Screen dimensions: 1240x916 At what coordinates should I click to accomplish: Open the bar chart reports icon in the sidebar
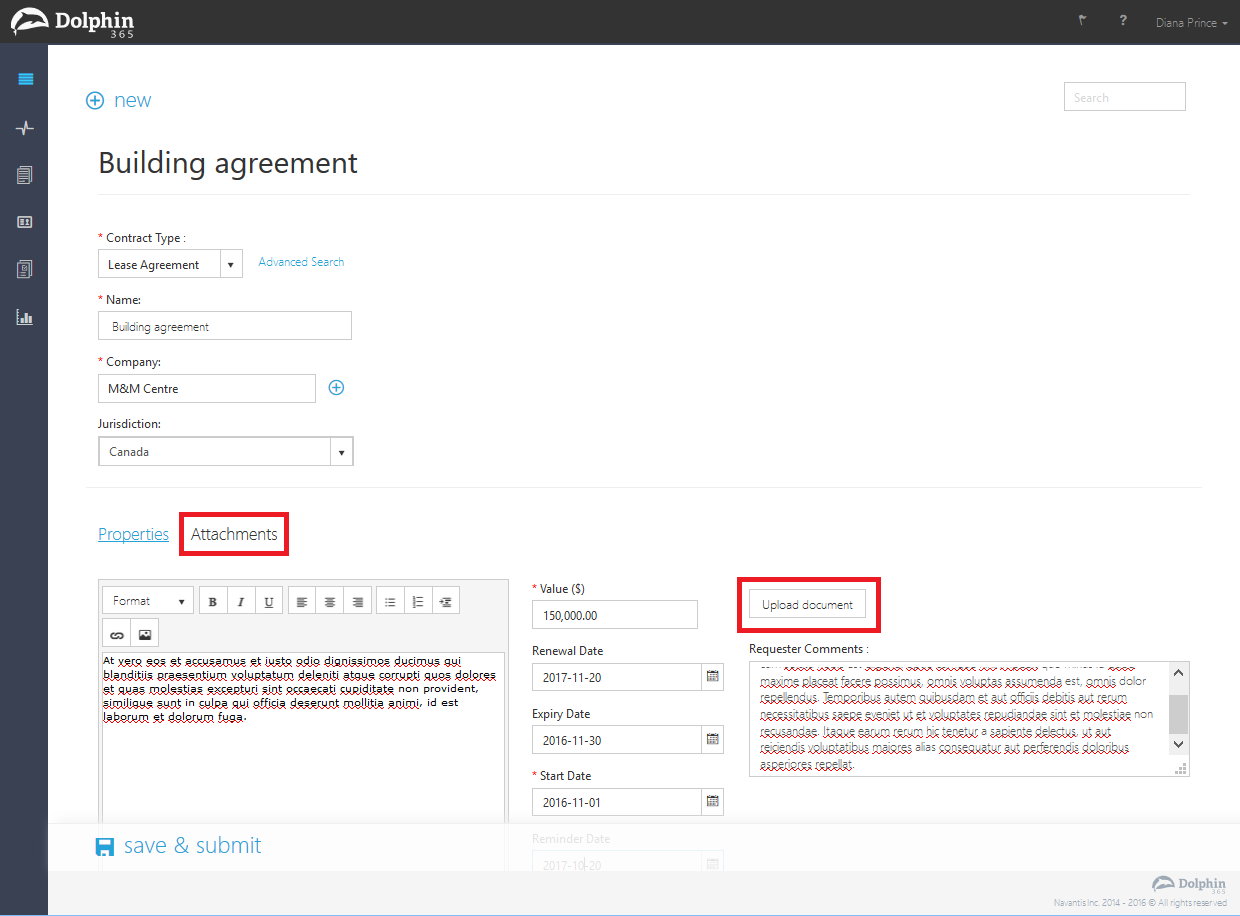point(25,317)
